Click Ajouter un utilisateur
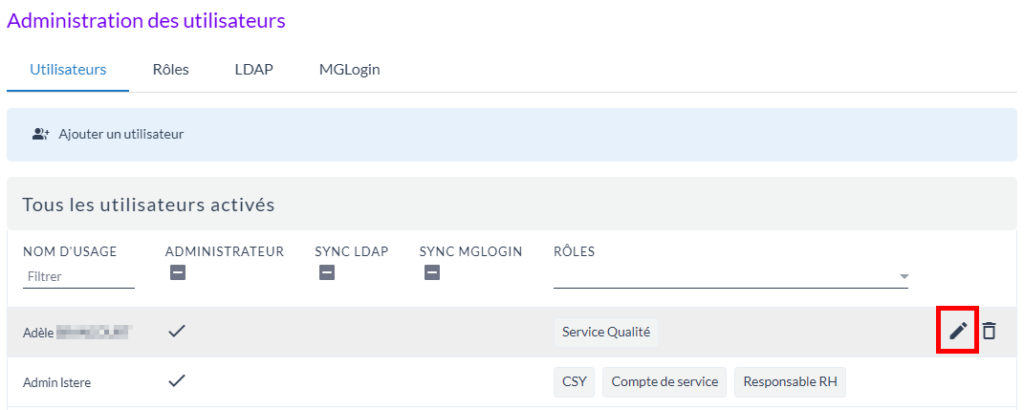The width and height of the screenshot is (1024, 410). tap(120, 133)
